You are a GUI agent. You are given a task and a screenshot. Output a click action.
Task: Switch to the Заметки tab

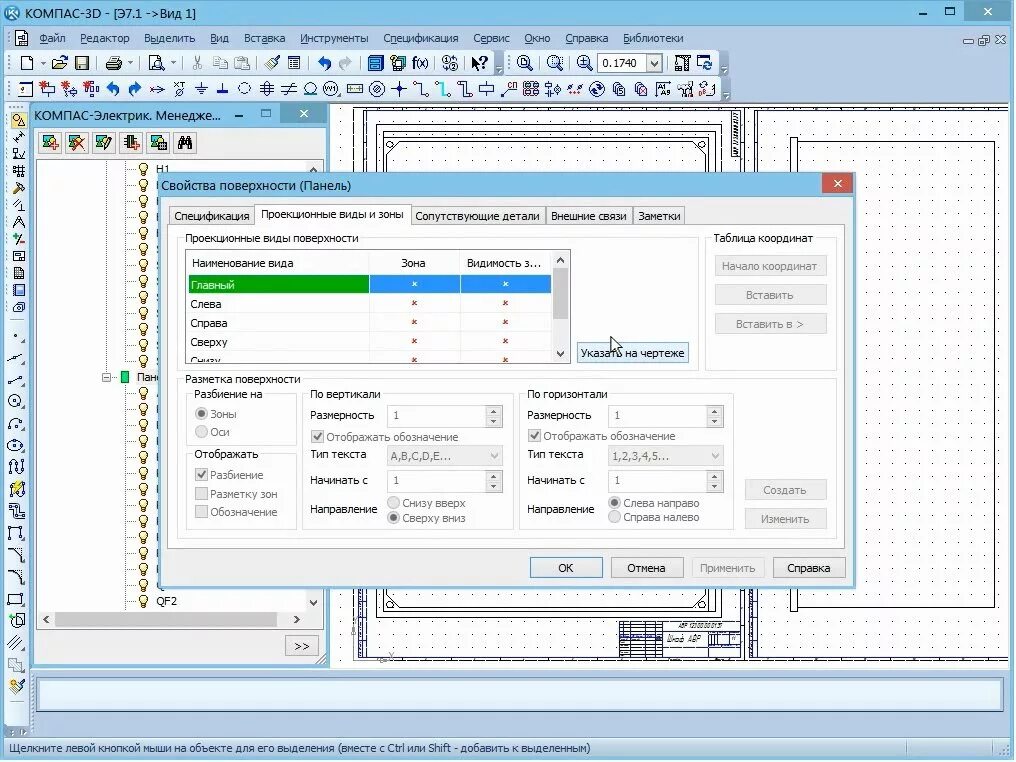click(x=659, y=216)
